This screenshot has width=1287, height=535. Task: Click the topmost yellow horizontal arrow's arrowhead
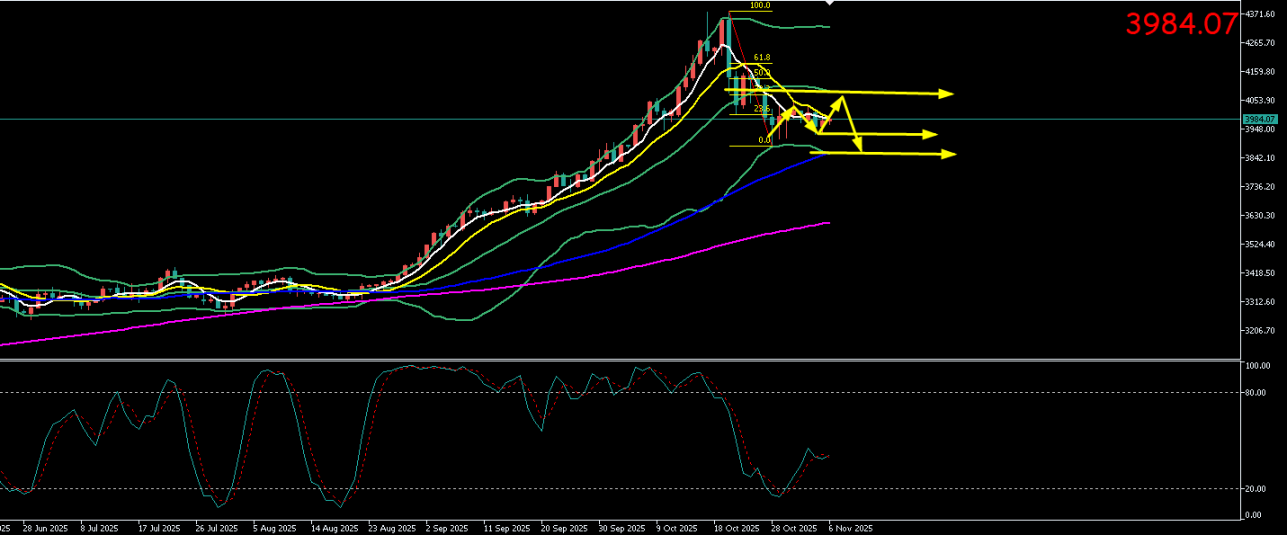[x=947, y=94]
